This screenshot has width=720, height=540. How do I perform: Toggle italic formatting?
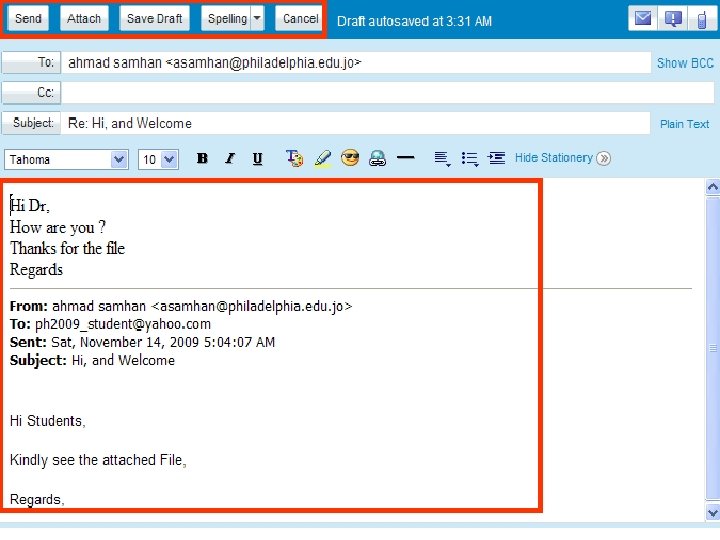pos(230,158)
